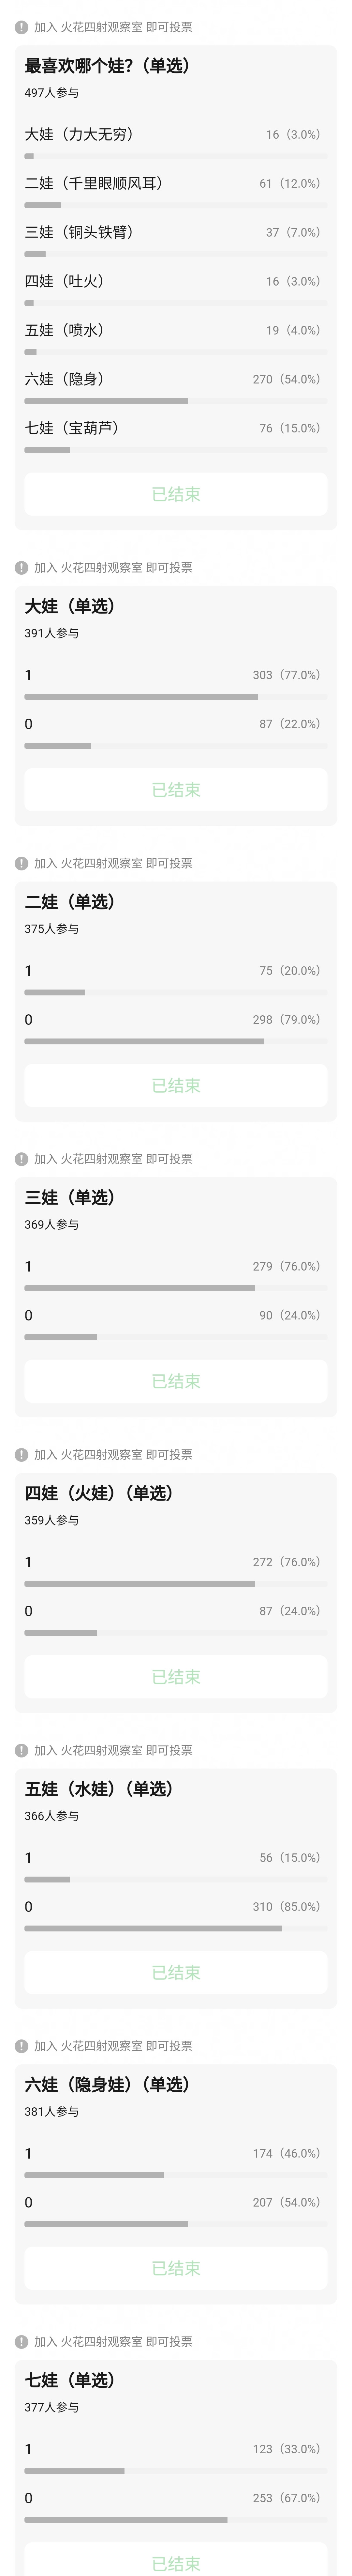
Task: Select 二娃(千里眼顺风耳) option
Action: tap(94, 183)
